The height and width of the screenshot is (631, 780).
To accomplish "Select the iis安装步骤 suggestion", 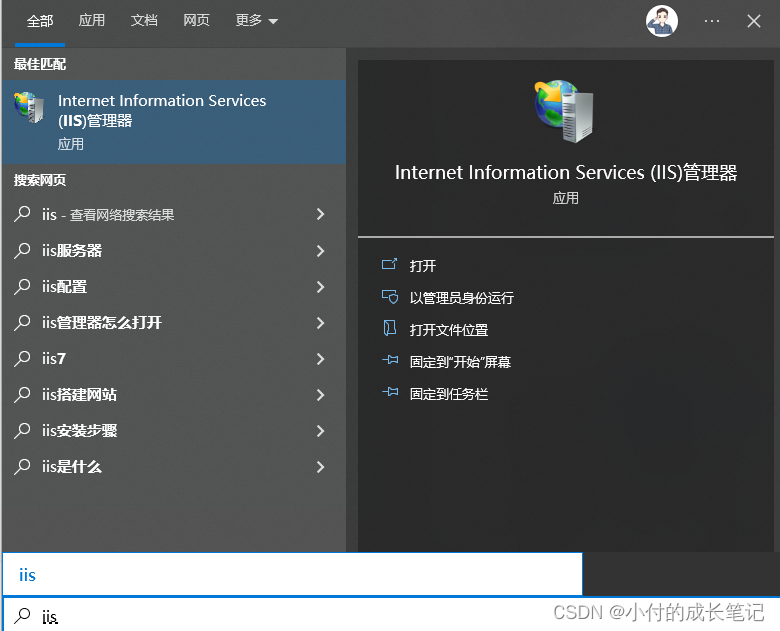I will (174, 430).
